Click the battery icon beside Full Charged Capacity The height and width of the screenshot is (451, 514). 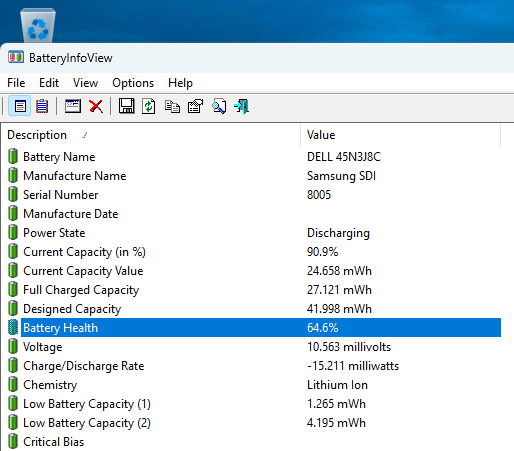(x=13, y=289)
